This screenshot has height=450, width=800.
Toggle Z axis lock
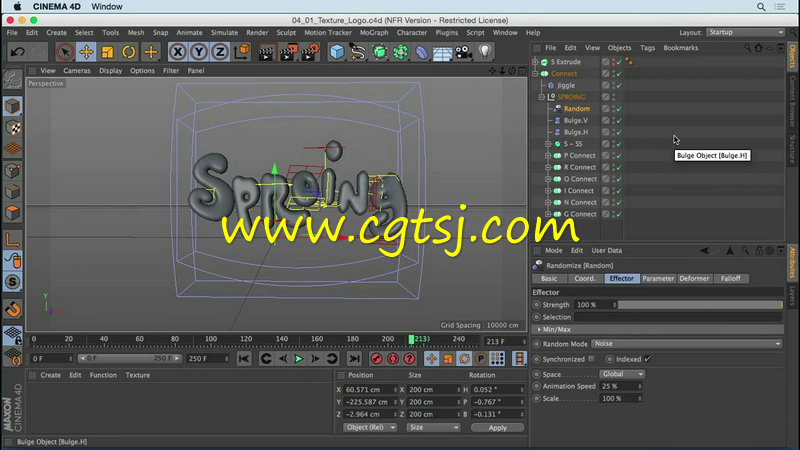pos(220,52)
